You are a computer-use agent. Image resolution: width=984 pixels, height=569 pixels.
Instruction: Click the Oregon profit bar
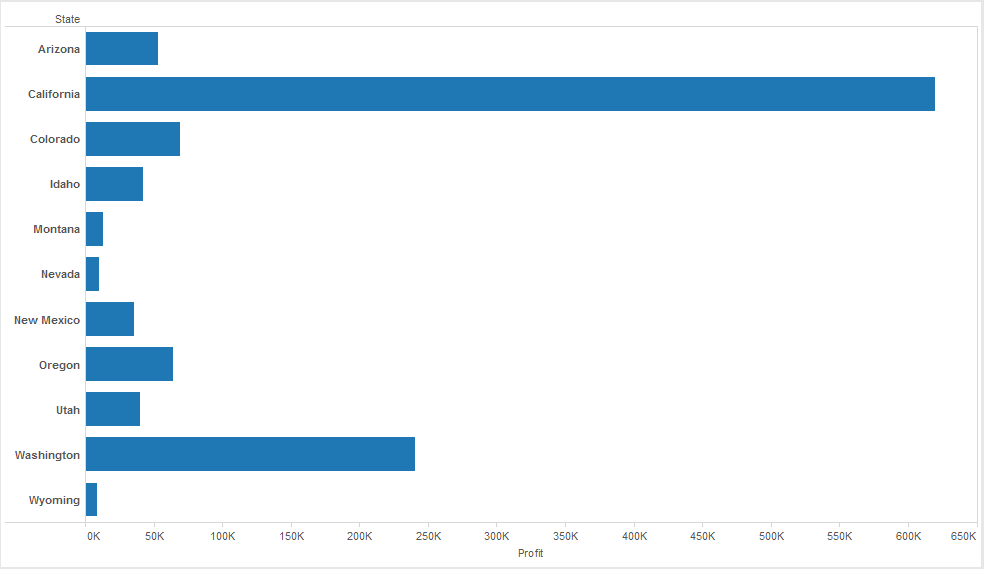129,364
